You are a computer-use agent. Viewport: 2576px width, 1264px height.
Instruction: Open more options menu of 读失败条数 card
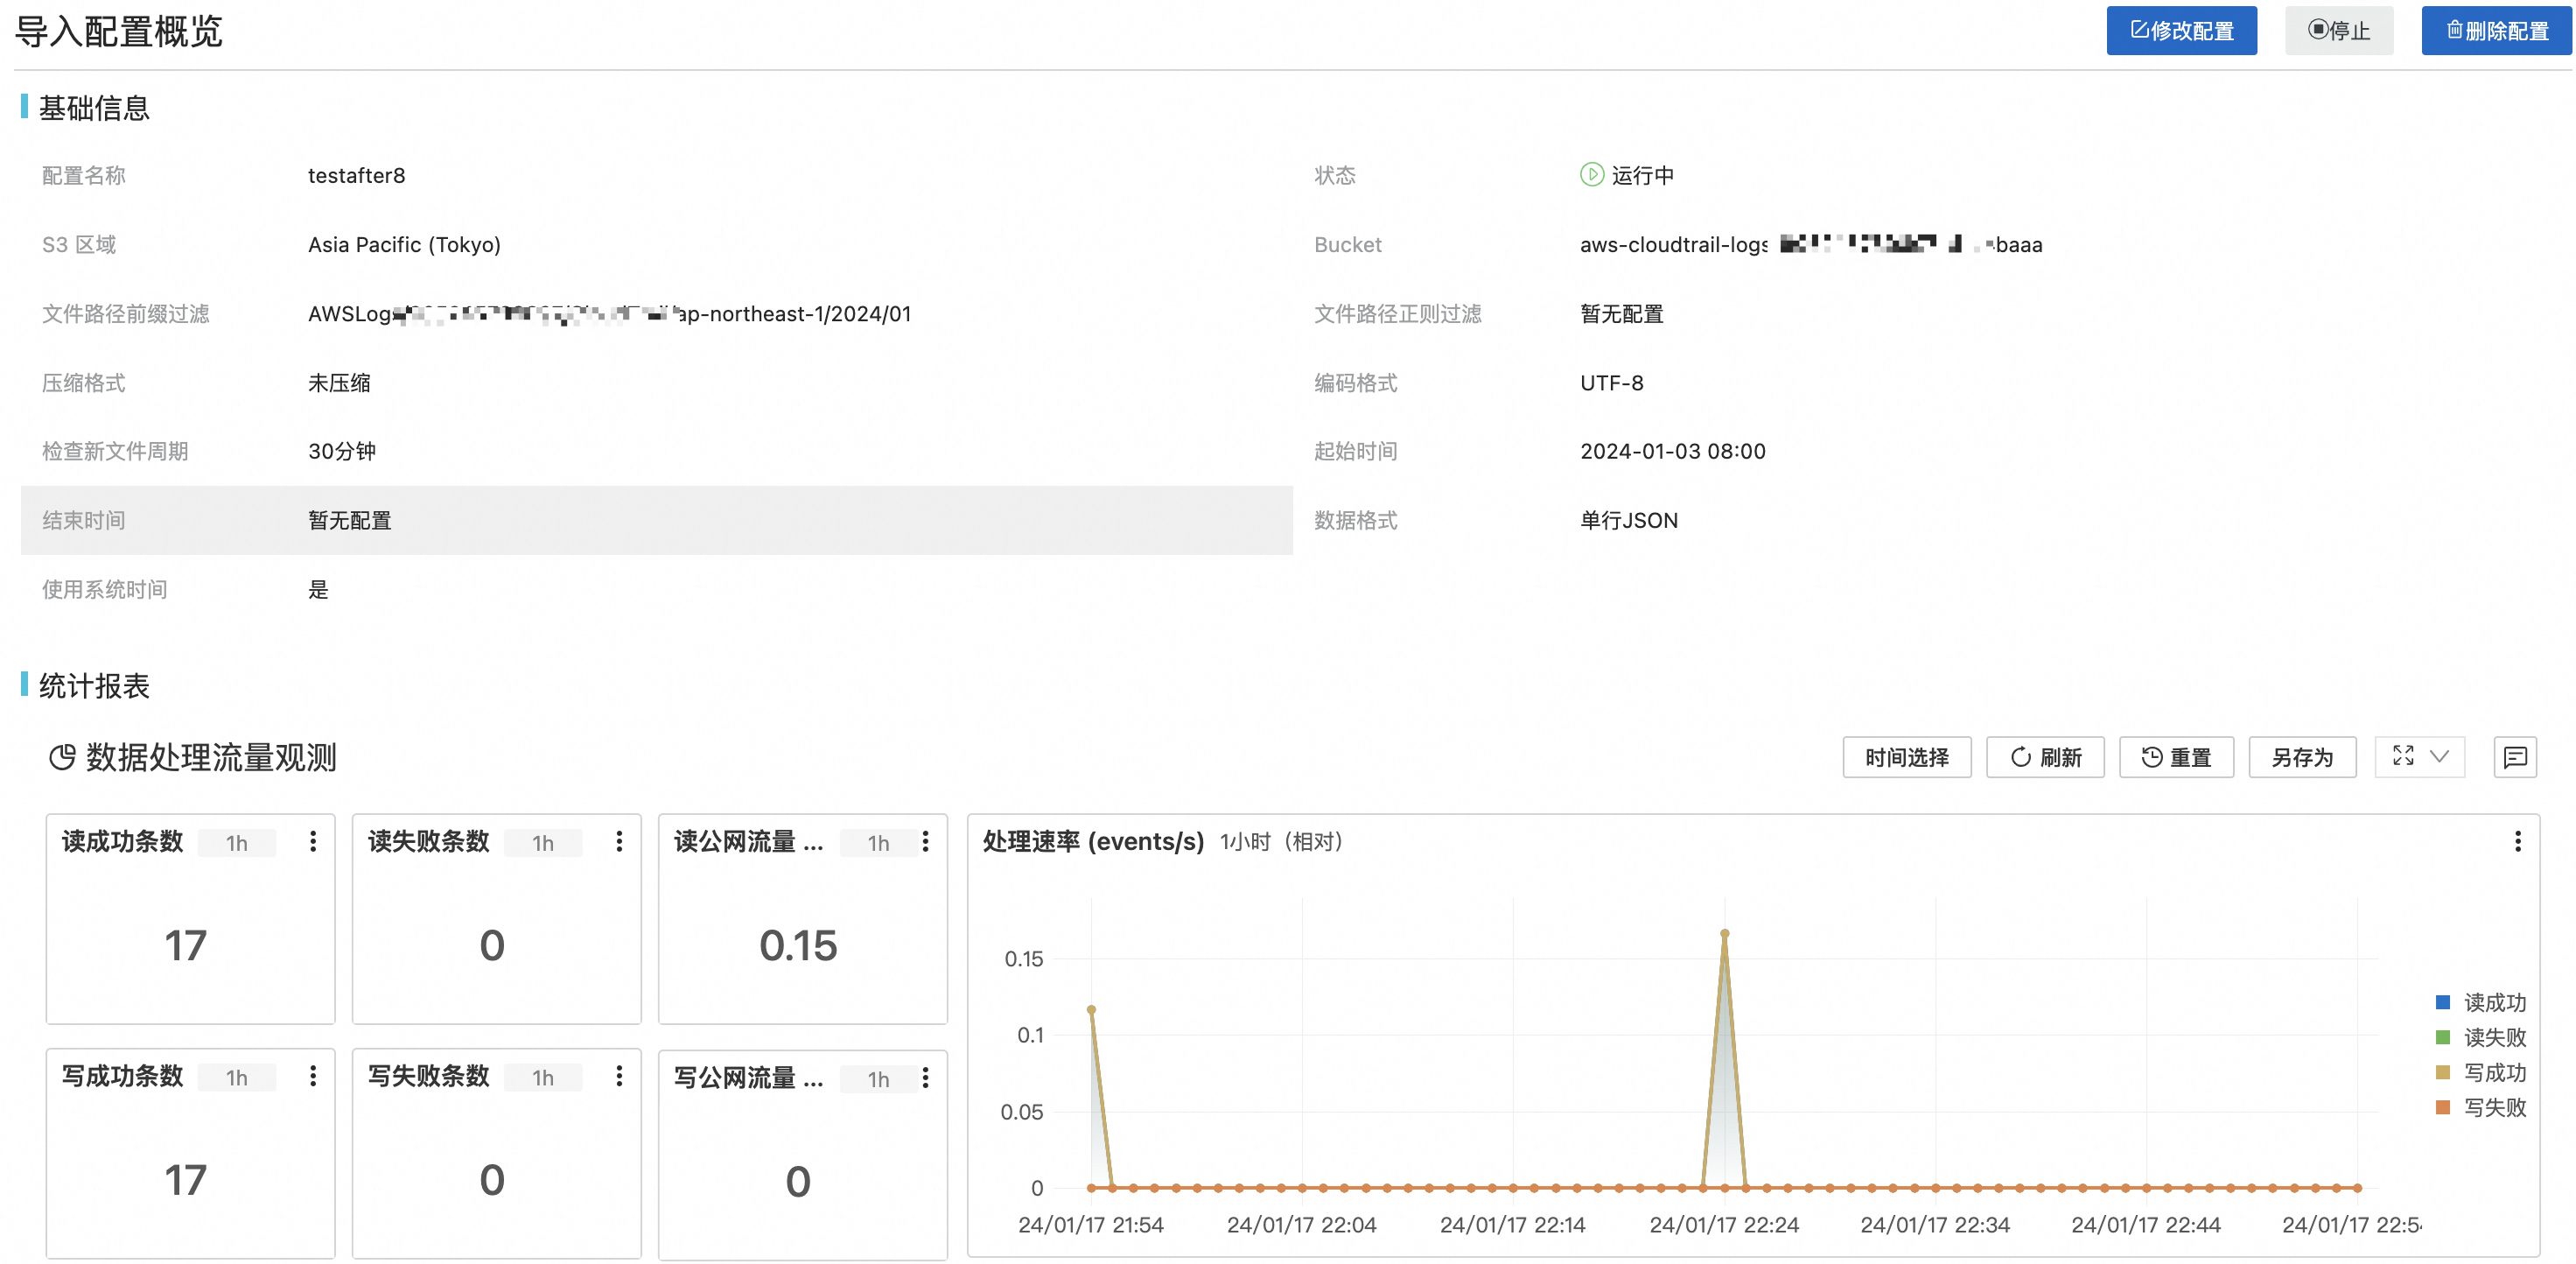point(619,842)
